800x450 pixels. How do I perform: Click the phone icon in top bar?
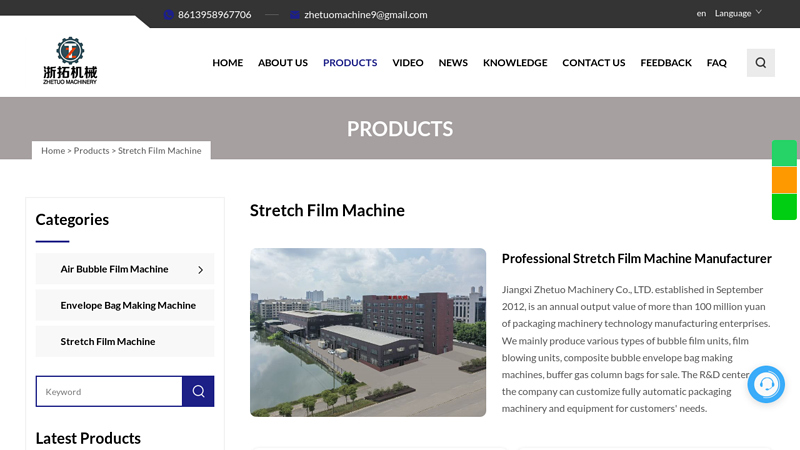[168, 15]
